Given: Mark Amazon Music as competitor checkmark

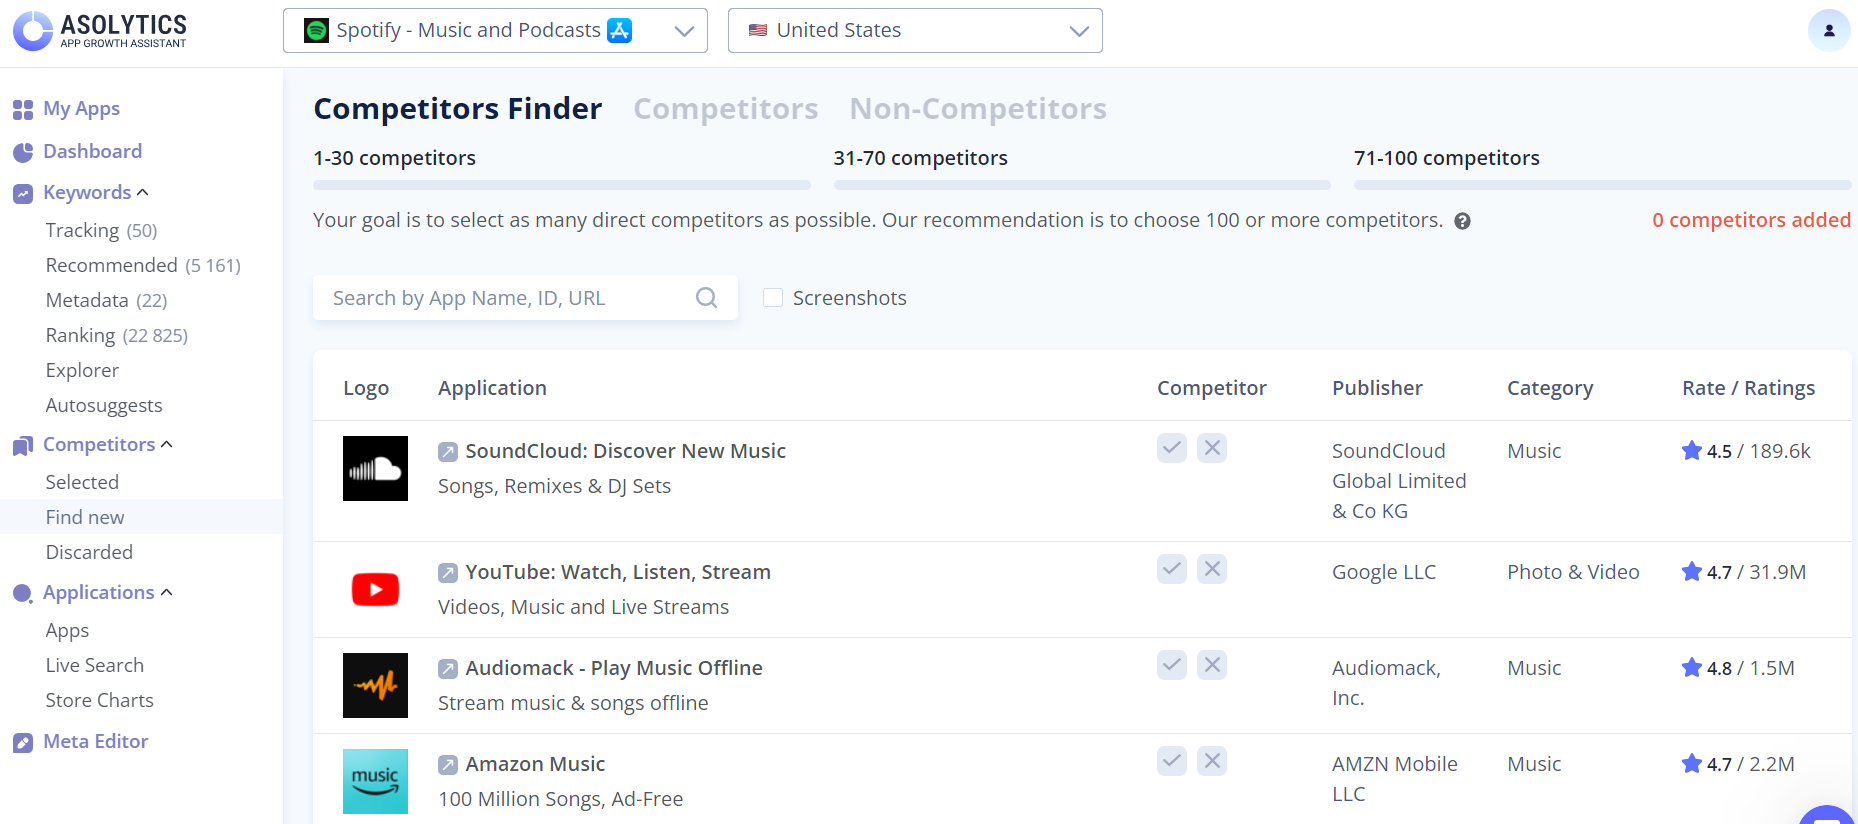Looking at the screenshot, I should click(x=1172, y=761).
